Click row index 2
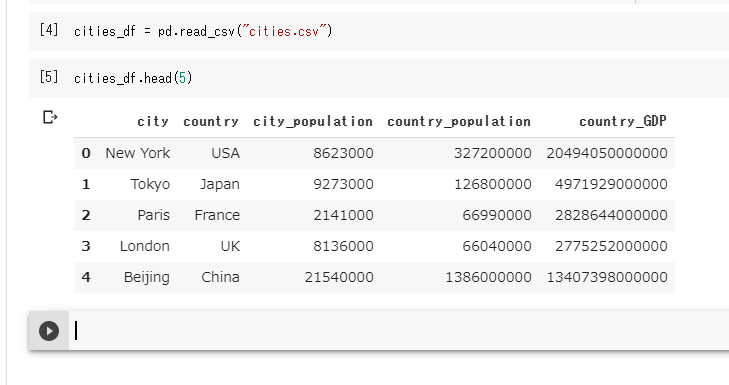729x385 pixels. [86, 215]
